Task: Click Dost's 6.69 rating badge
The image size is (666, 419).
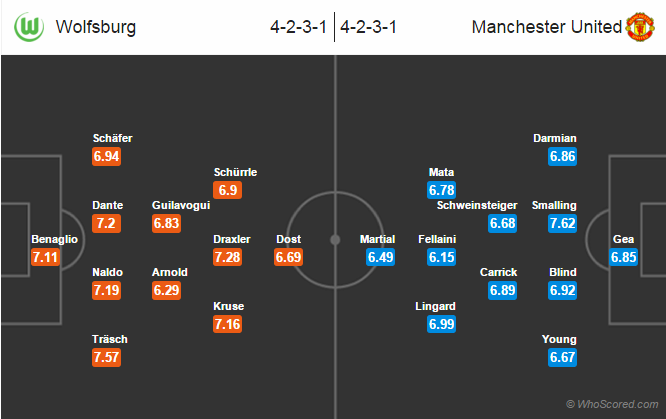Action: point(289,257)
